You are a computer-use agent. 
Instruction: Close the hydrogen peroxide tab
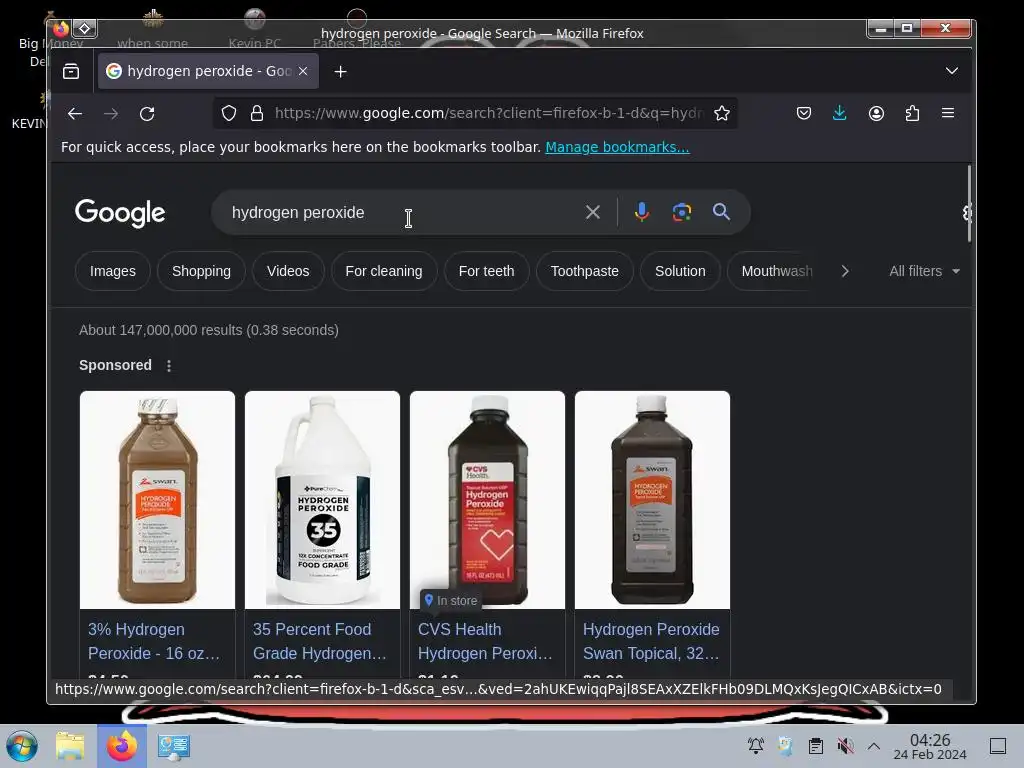303,71
